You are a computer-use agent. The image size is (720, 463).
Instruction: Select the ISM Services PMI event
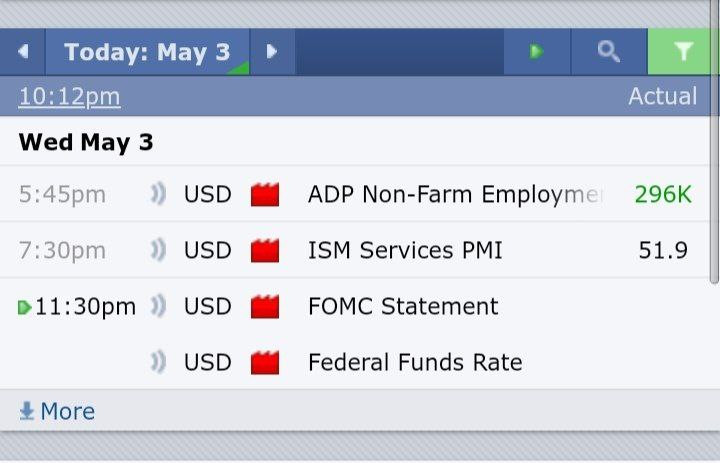(404, 250)
